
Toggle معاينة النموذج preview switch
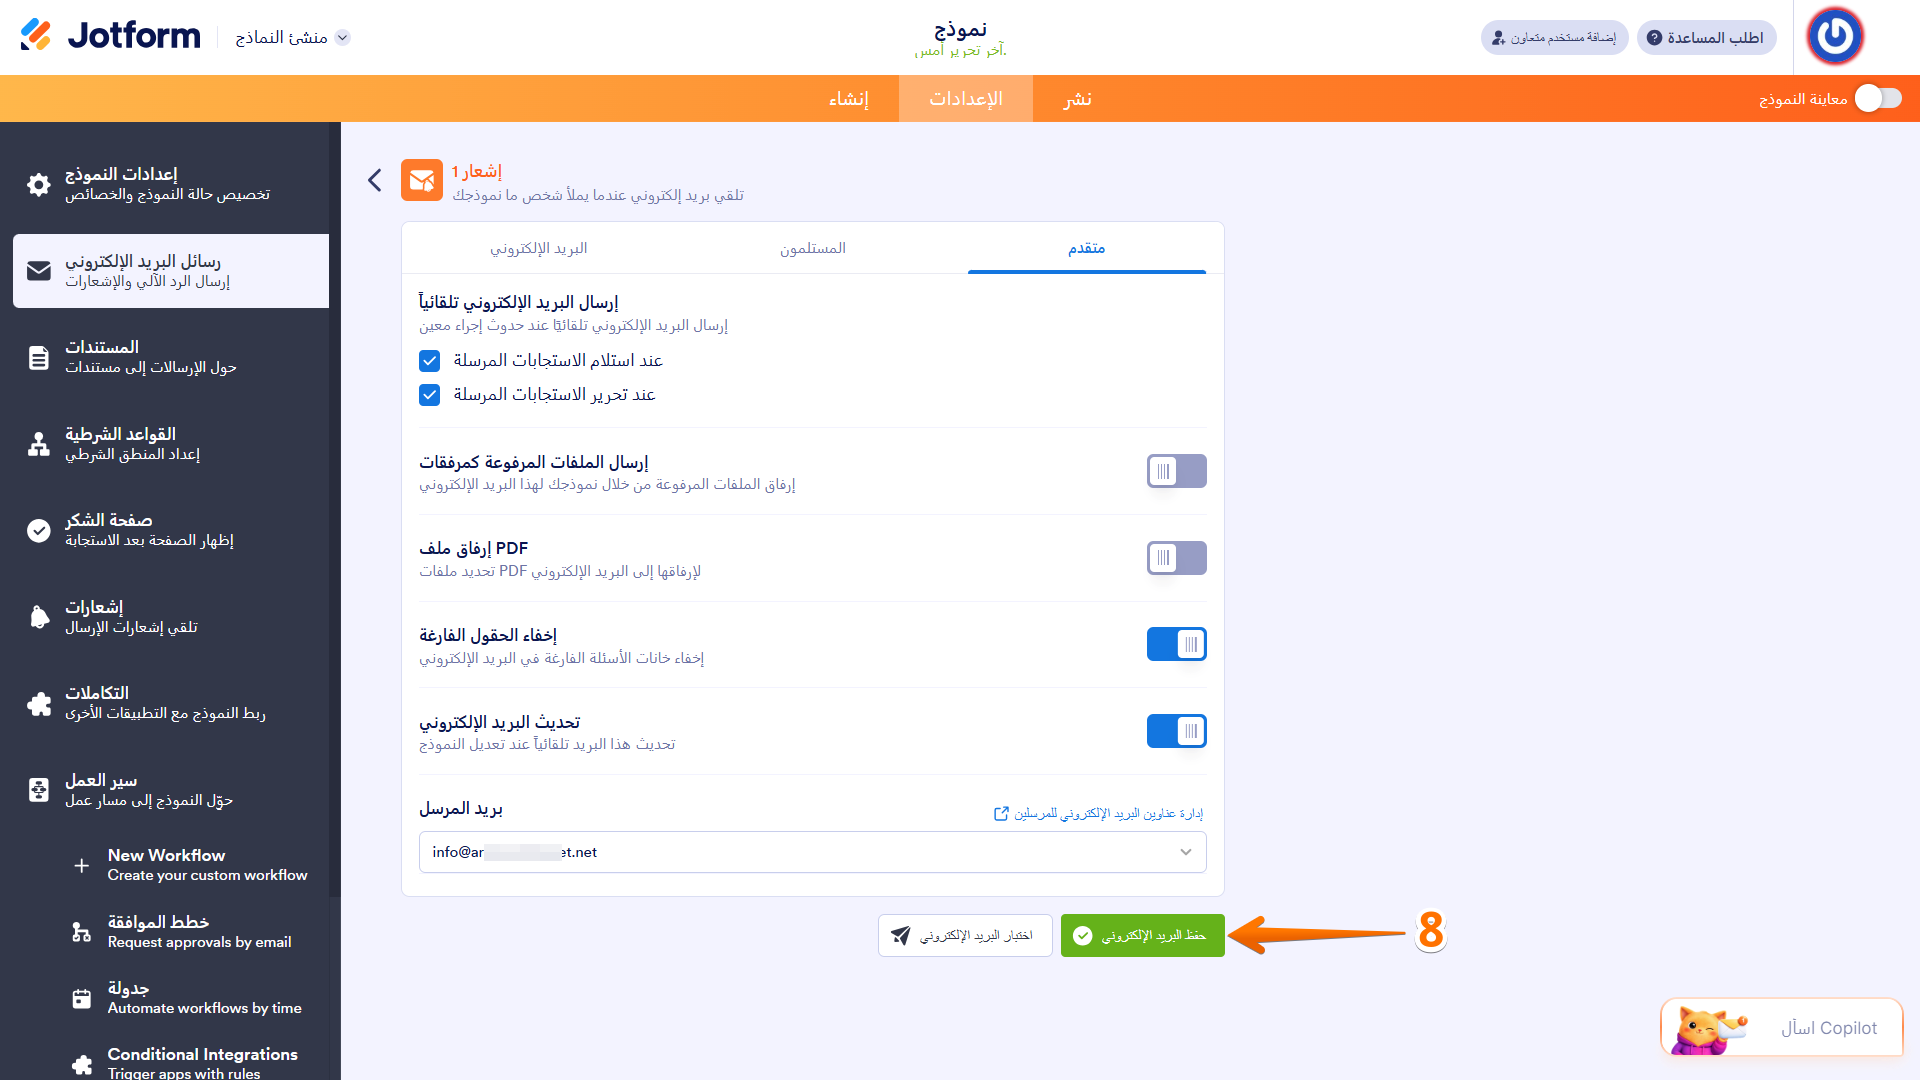[1877, 98]
